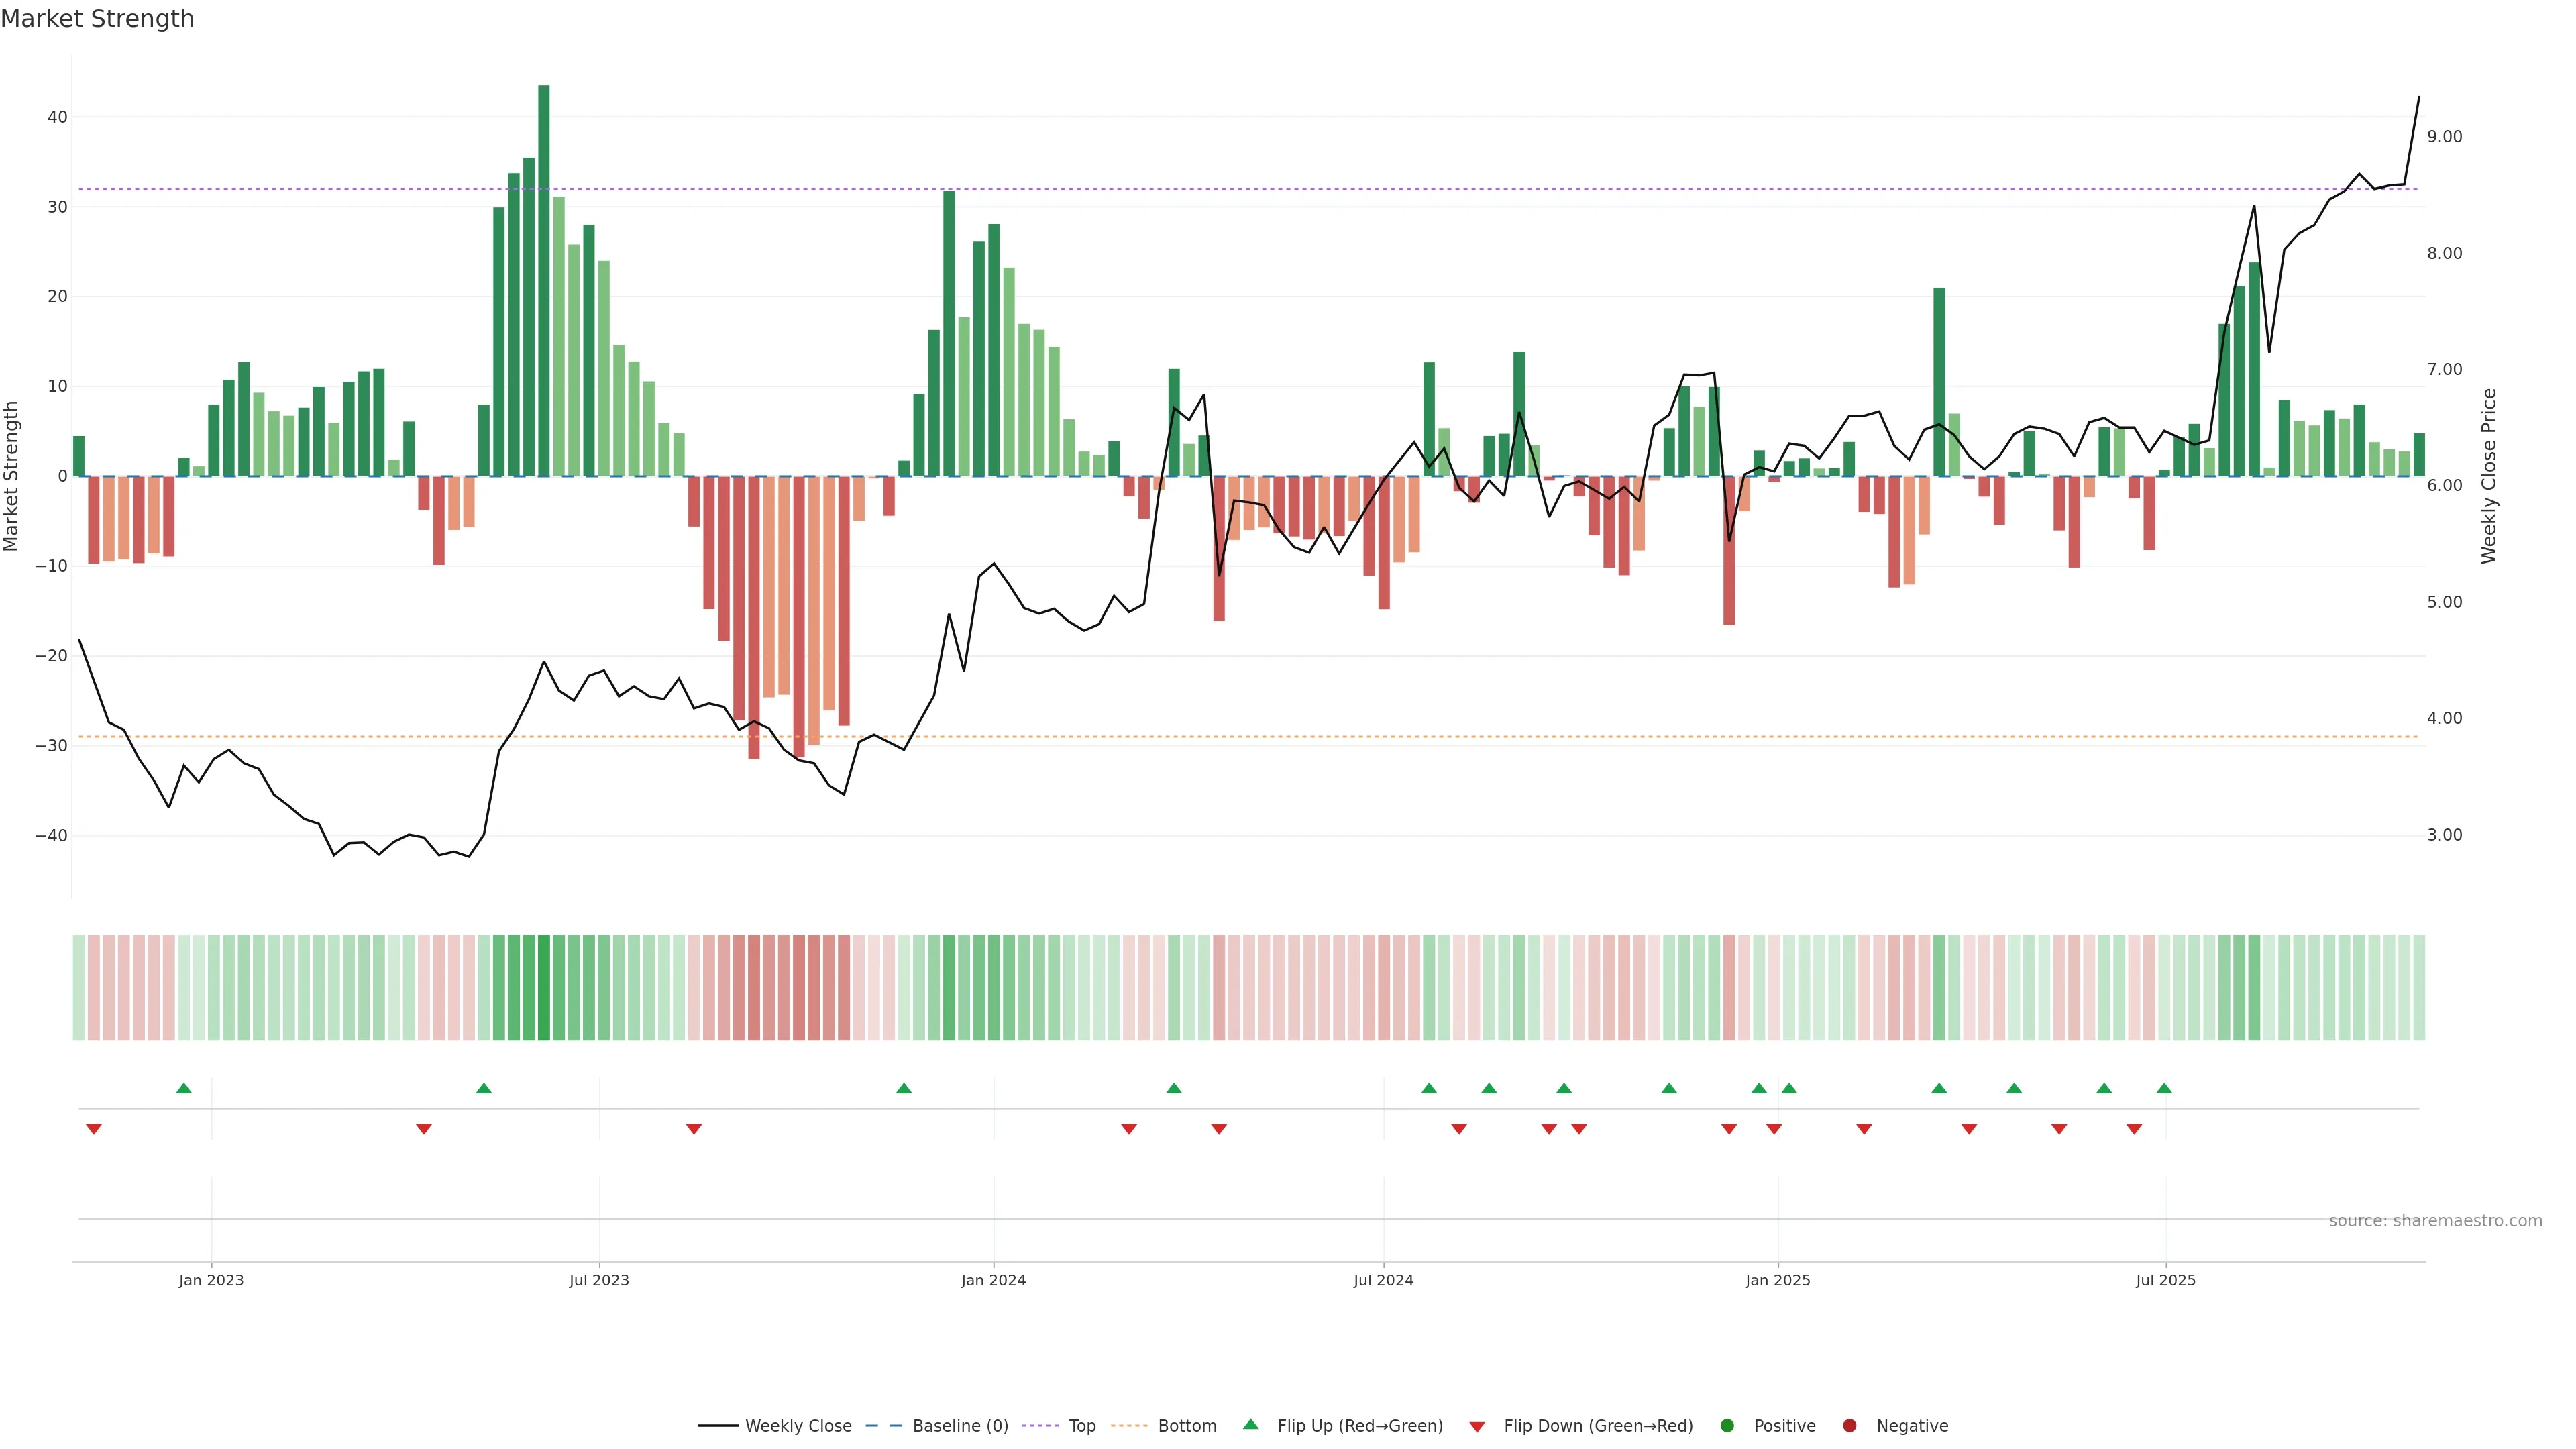Click the first red flip-down triangle marker
The height and width of the screenshot is (1449, 2576).
(x=94, y=1129)
